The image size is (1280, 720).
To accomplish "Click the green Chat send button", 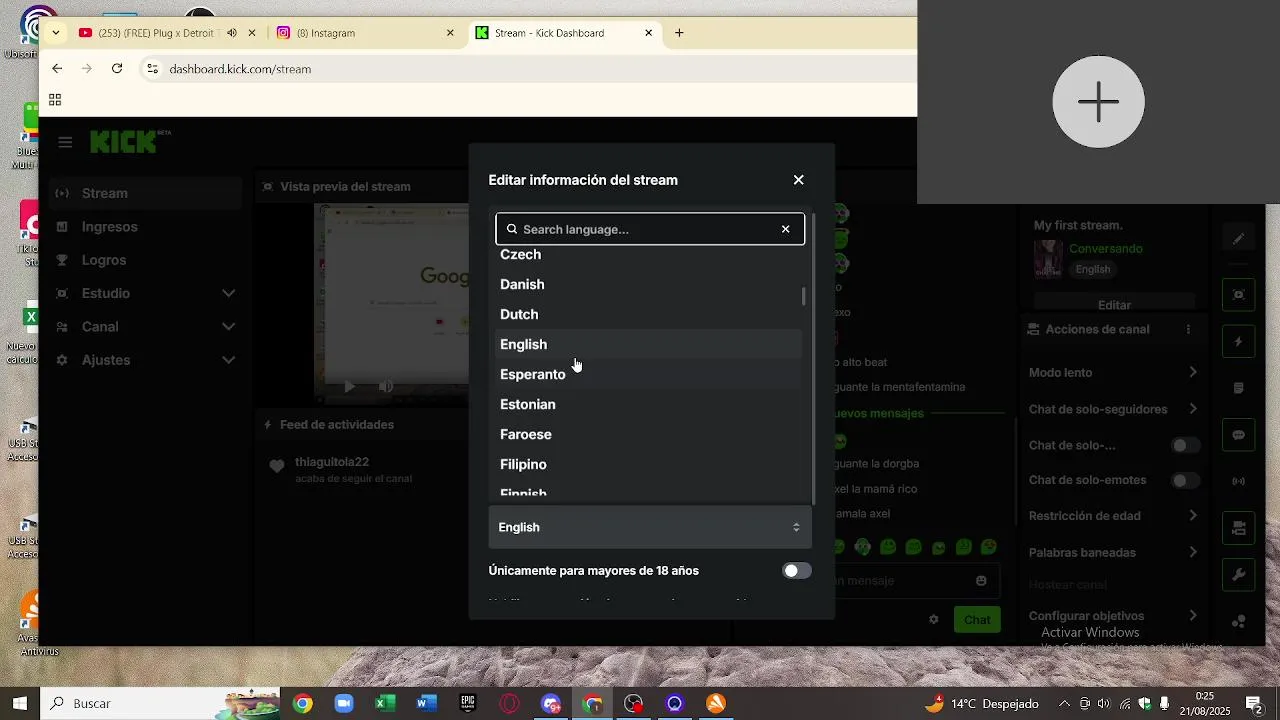I will [x=977, y=620].
